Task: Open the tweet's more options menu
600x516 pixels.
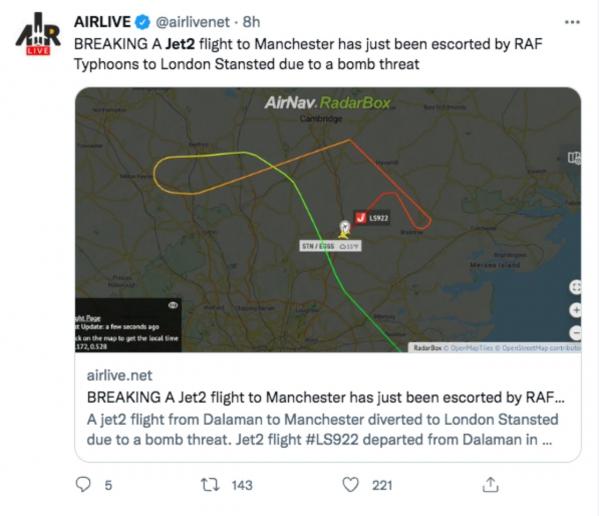Action: click(571, 19)
